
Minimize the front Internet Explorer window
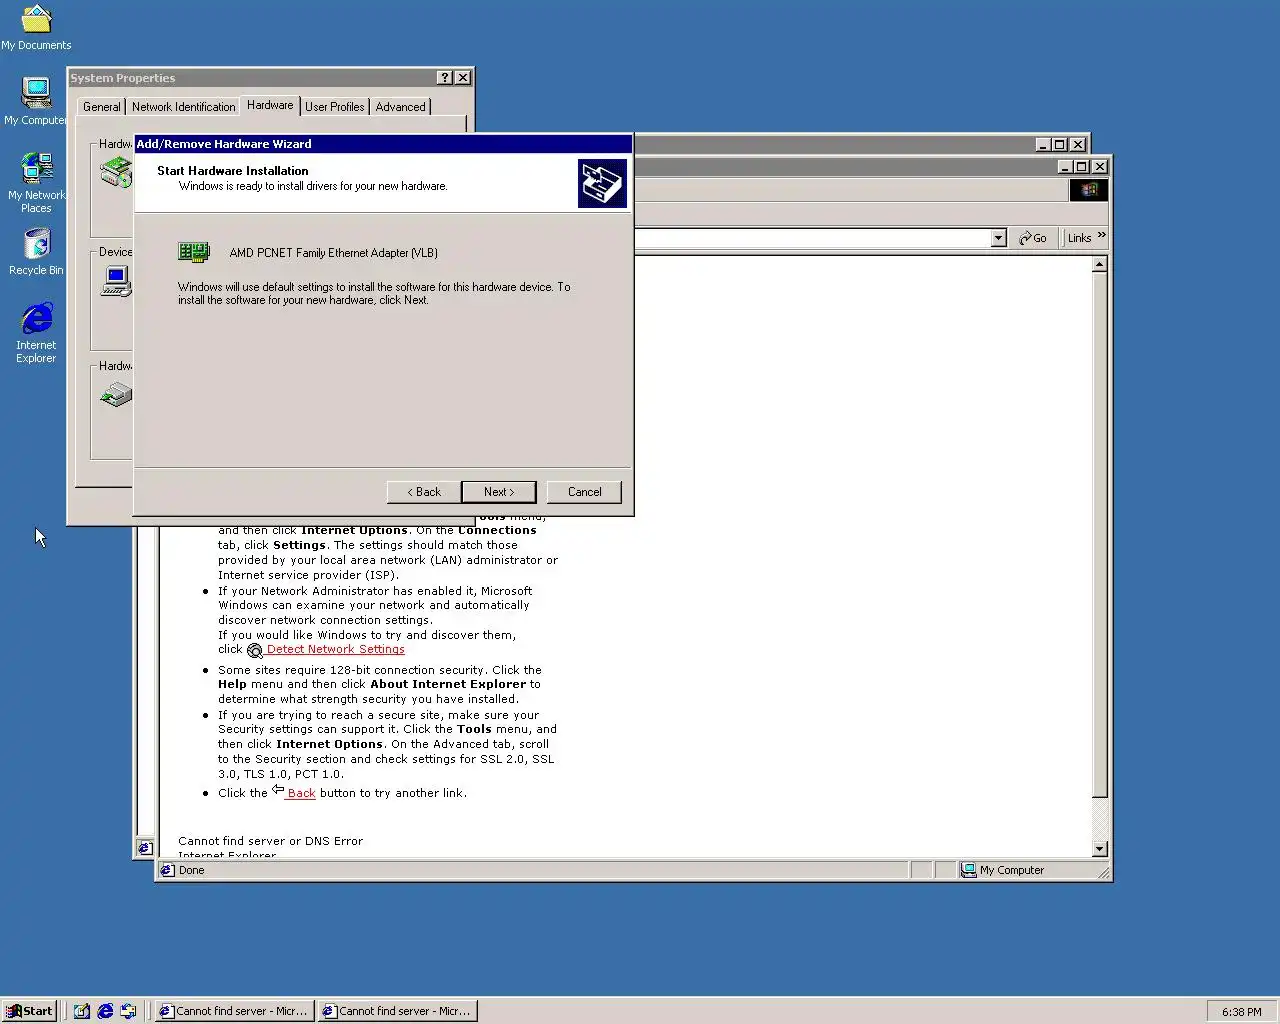click(1065, 167)
